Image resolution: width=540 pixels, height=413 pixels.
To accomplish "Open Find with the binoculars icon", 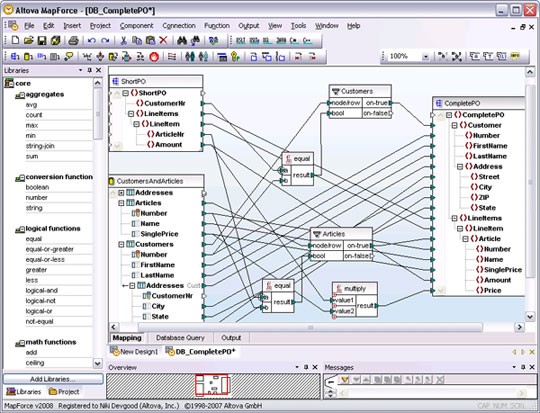I will click(182, 41).
